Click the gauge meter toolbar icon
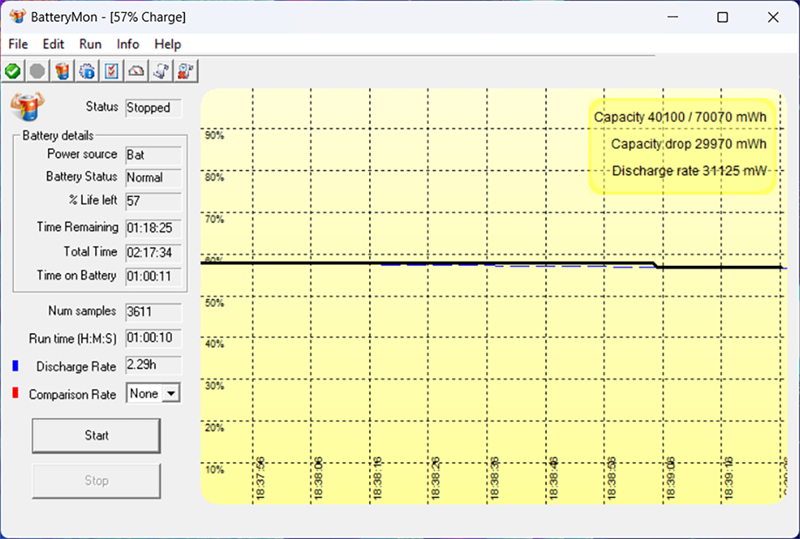Image resolution: width=800 pixels, height=539 pixels. pyautogui.click(x=136, y=71)
